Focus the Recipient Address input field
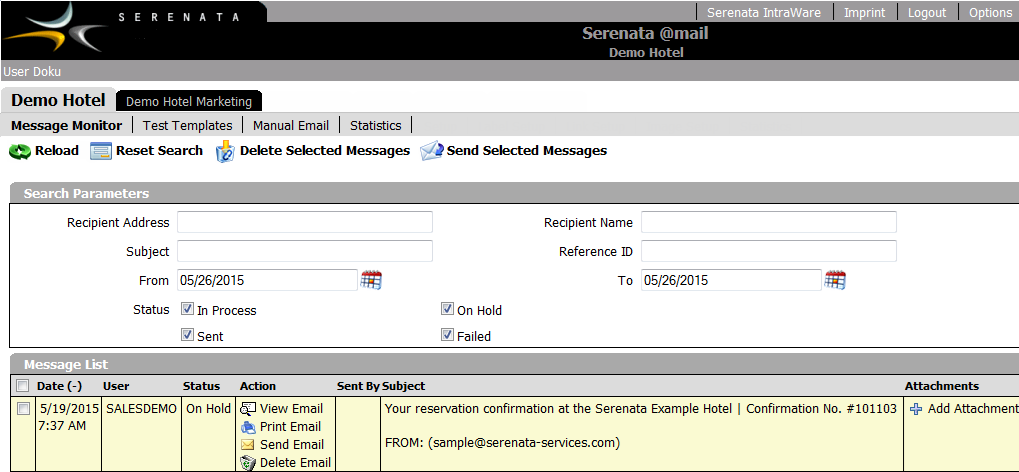The width and height of the screenshot is (1019, 472). pyautogui.click(x=305, y=222)
